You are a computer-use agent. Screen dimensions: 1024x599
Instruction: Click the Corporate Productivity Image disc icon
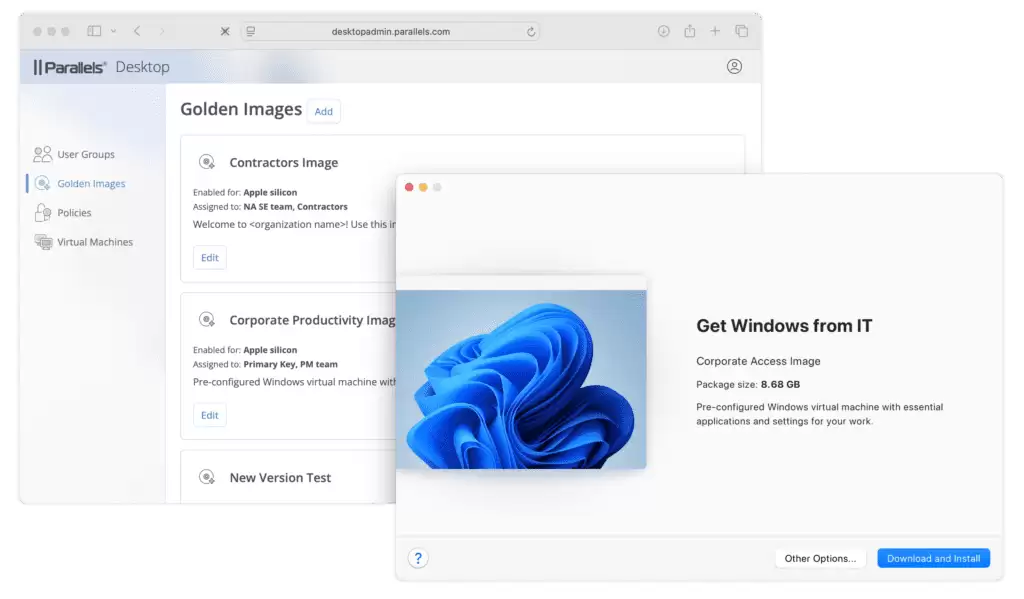[207, 320]
